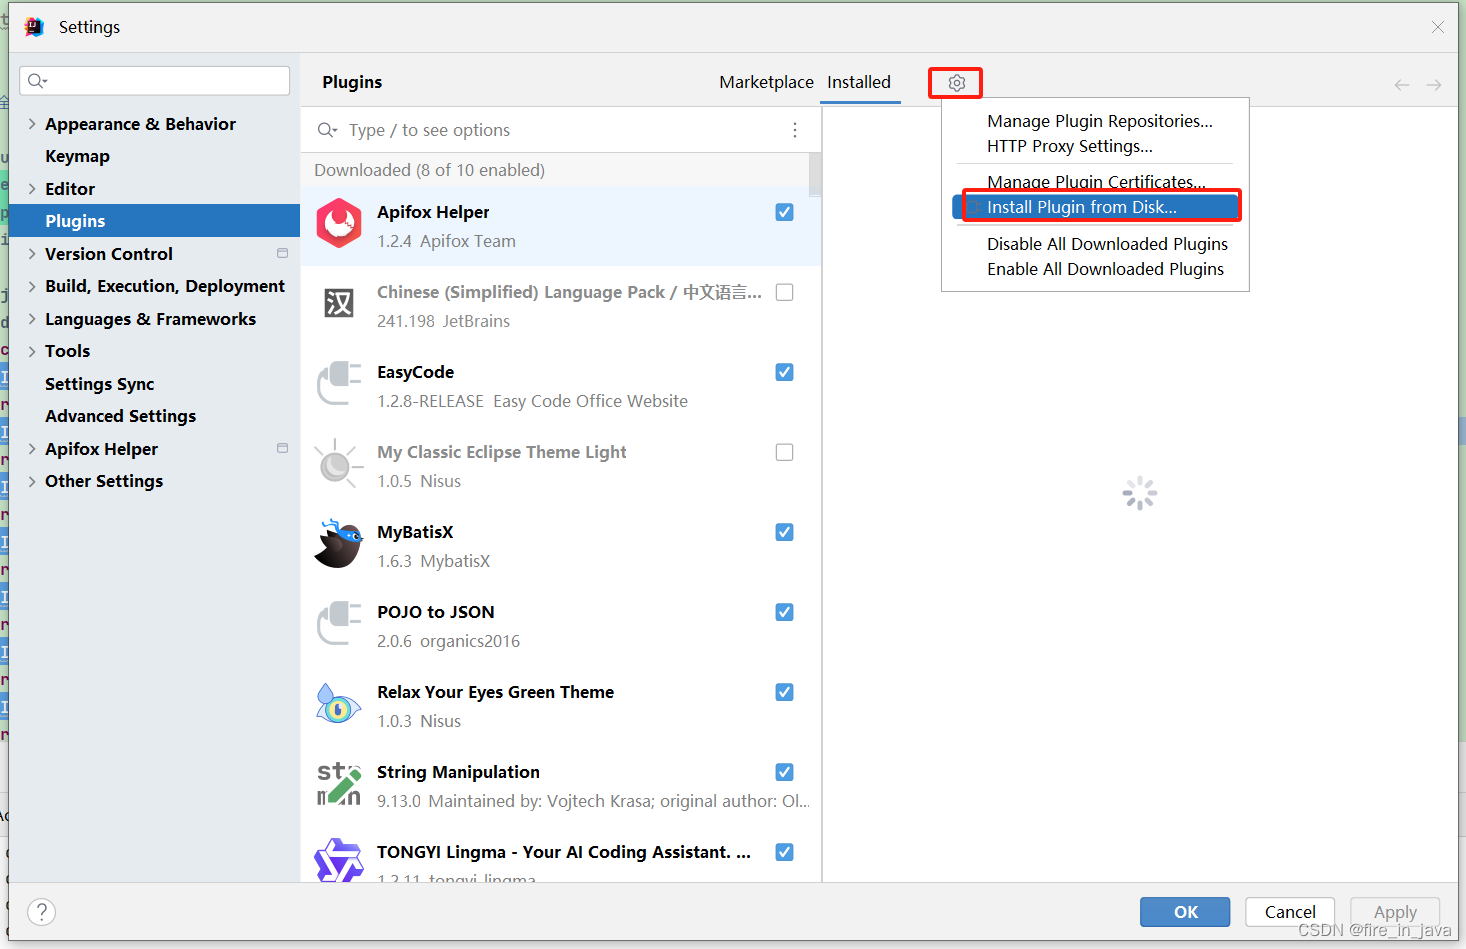The width and height of the screenshot is (1466, 949).
Task: Click the Apifox Helper plugin icon
Action: click(x=339, y=222)
